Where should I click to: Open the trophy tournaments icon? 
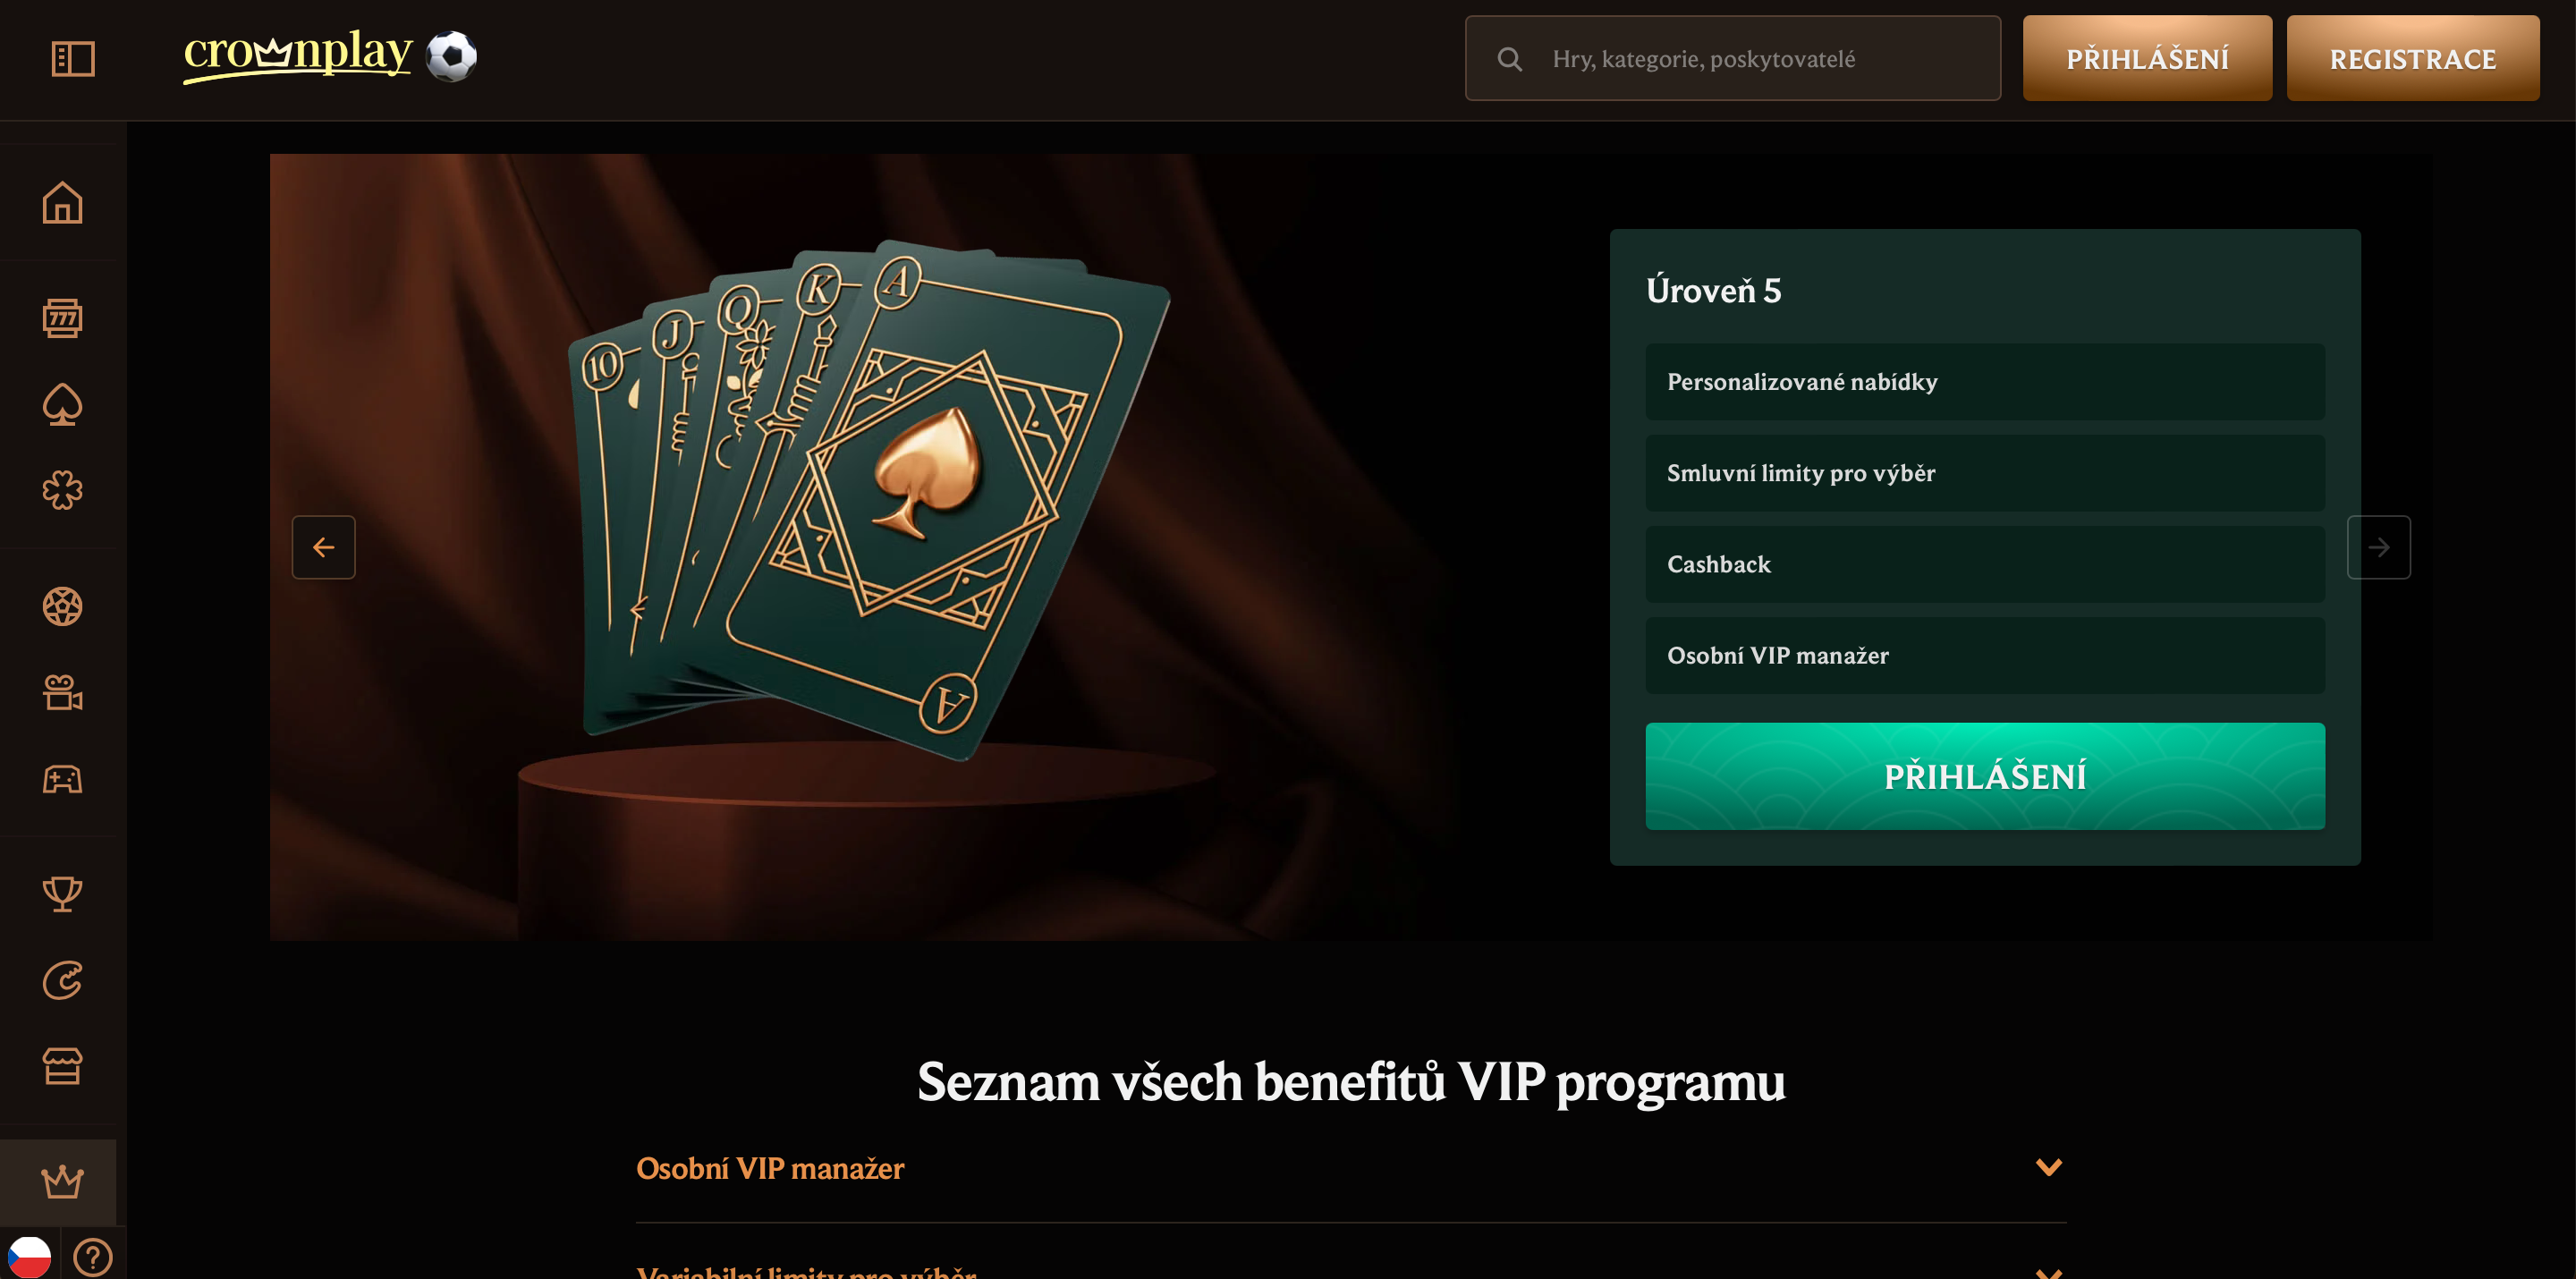pyautogui.click(x=62, y=894)
